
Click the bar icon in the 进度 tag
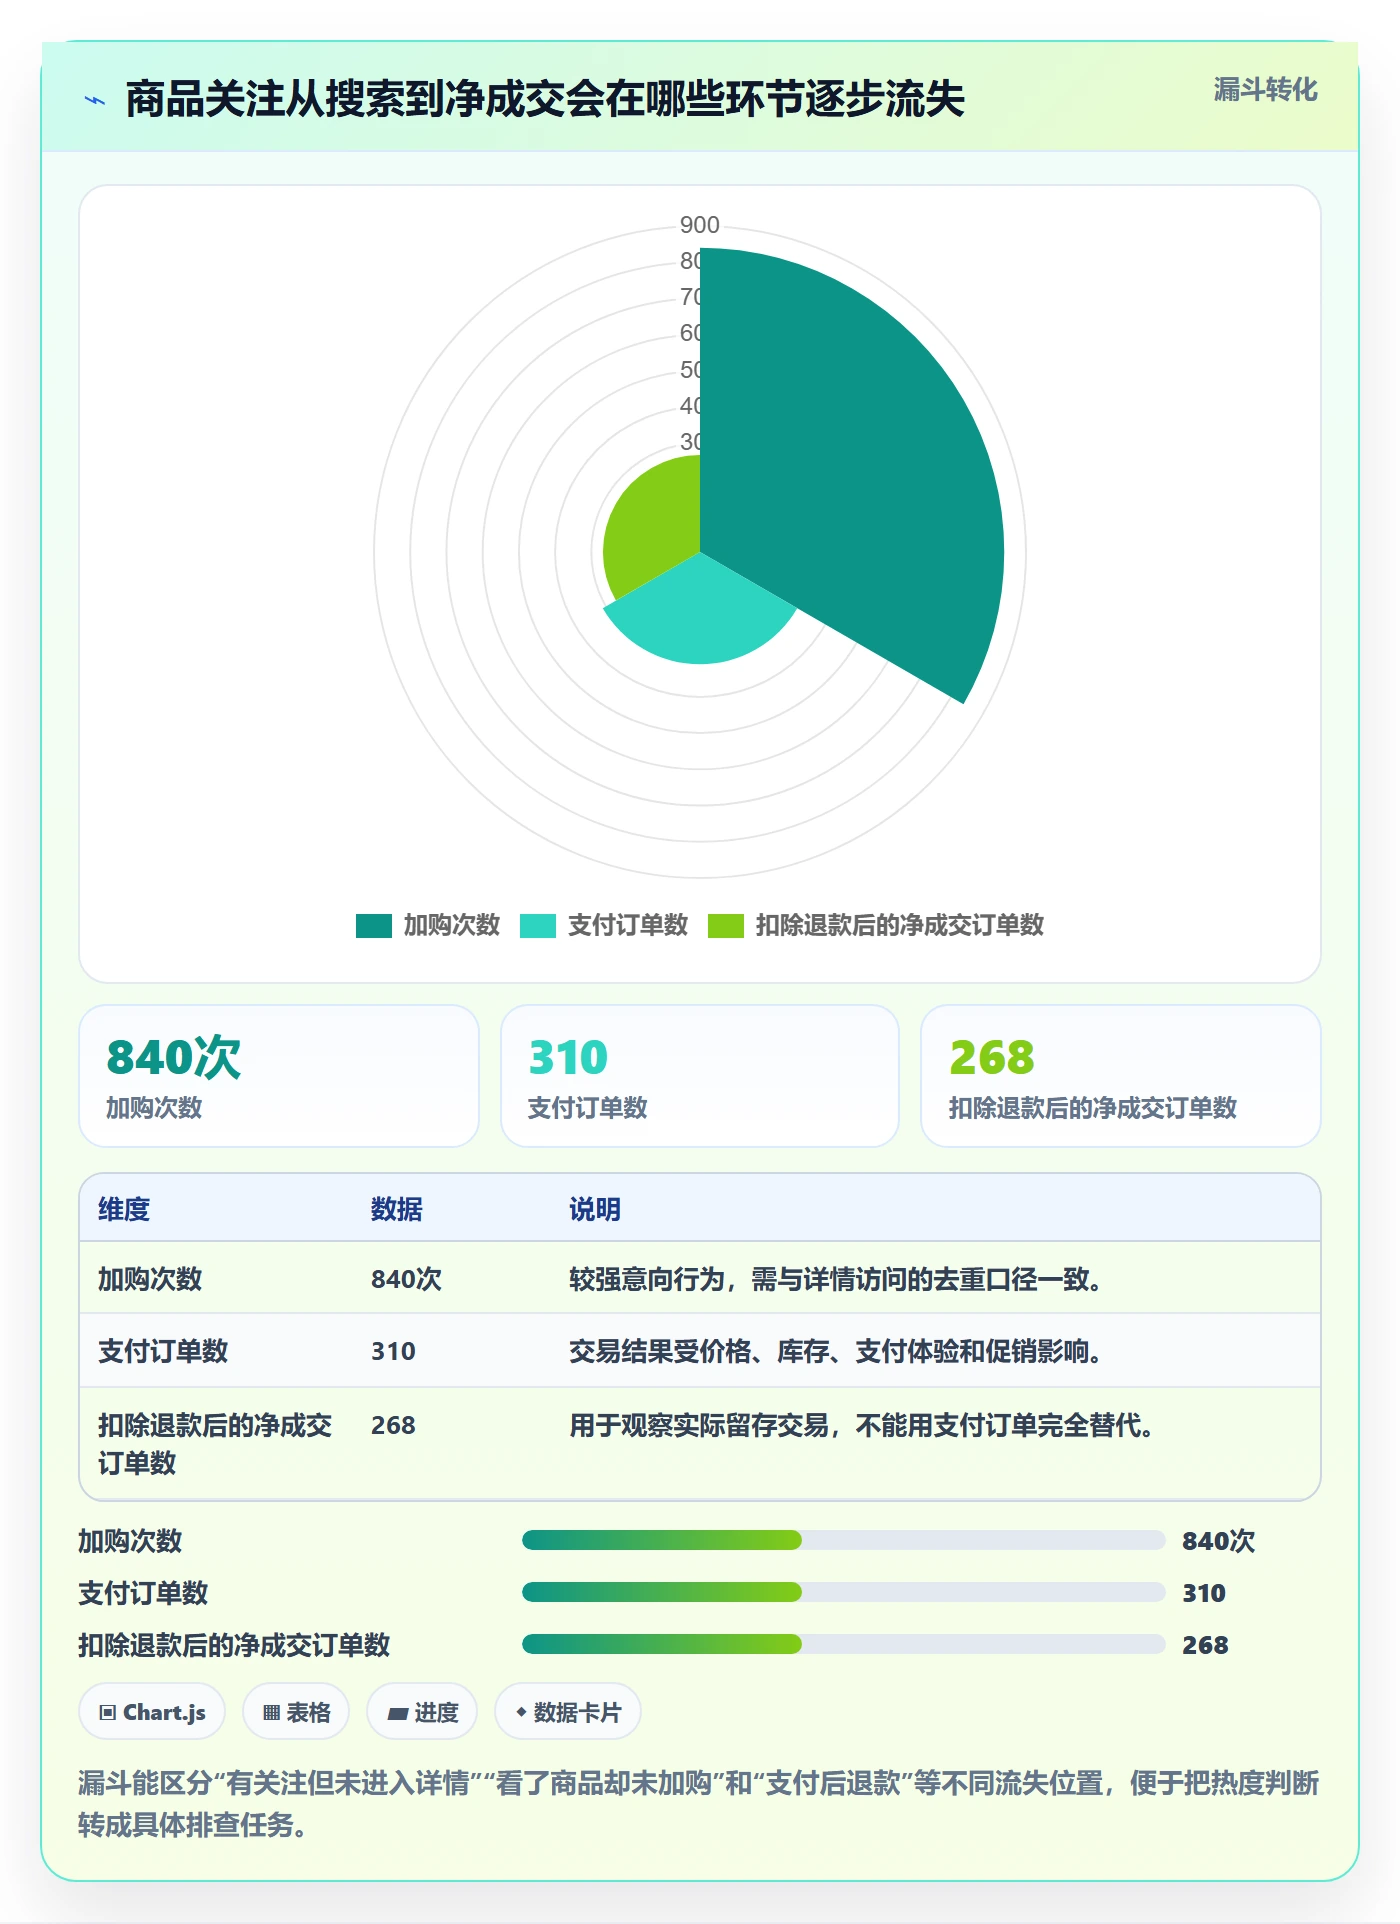(x=398, y=1714)
